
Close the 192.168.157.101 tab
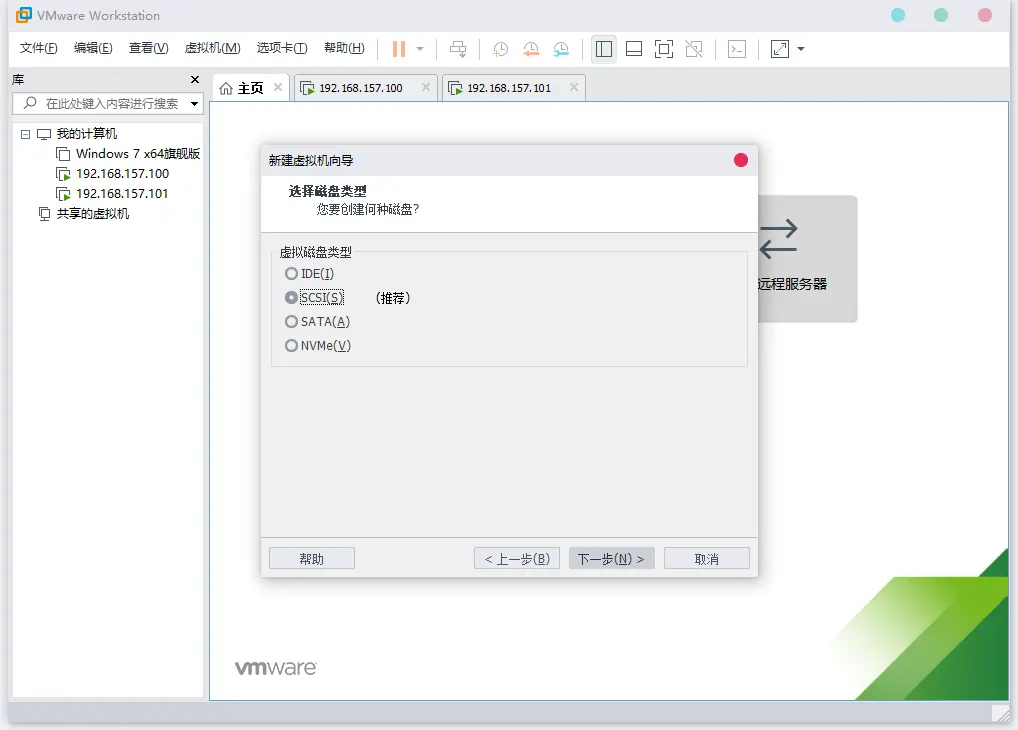coord(574,87)
